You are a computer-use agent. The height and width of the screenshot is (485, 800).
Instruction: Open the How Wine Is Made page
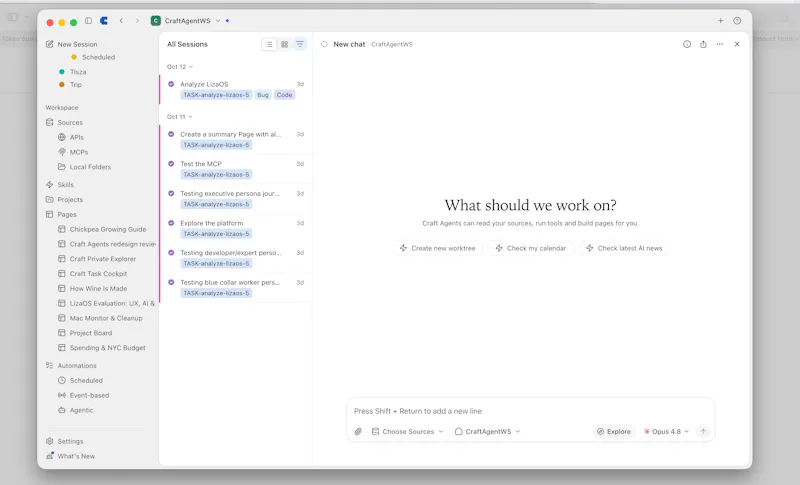coord(92,289)
